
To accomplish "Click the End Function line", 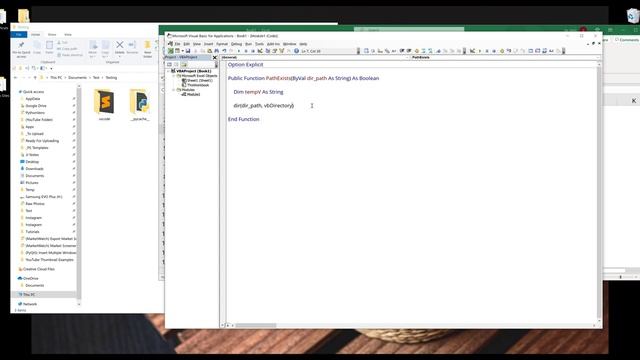I will pos(244,119).
